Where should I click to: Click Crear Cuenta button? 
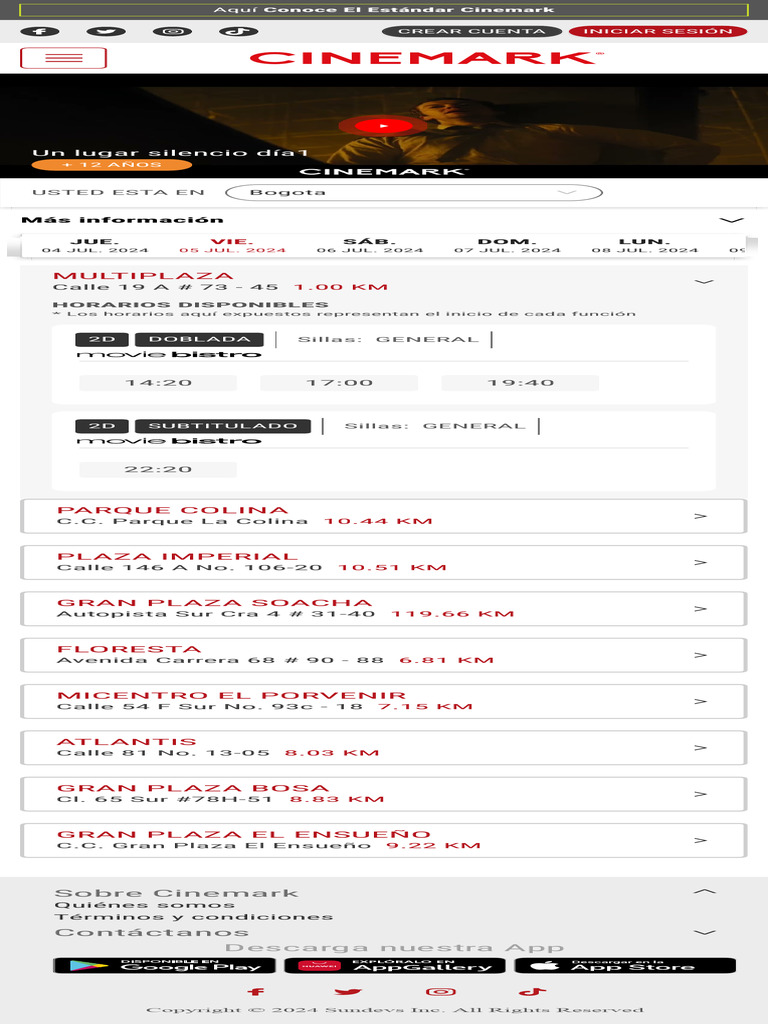[x=472, y=31]
